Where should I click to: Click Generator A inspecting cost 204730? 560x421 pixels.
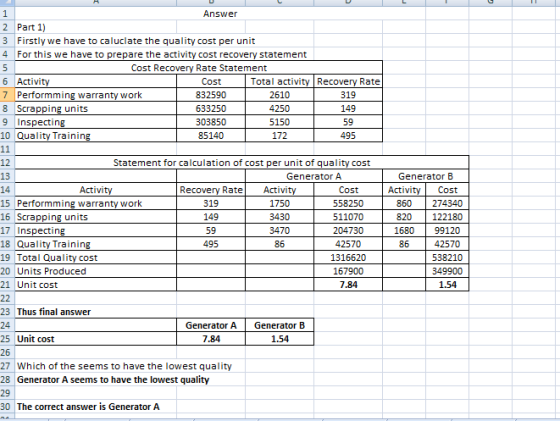tap(348, 231)
